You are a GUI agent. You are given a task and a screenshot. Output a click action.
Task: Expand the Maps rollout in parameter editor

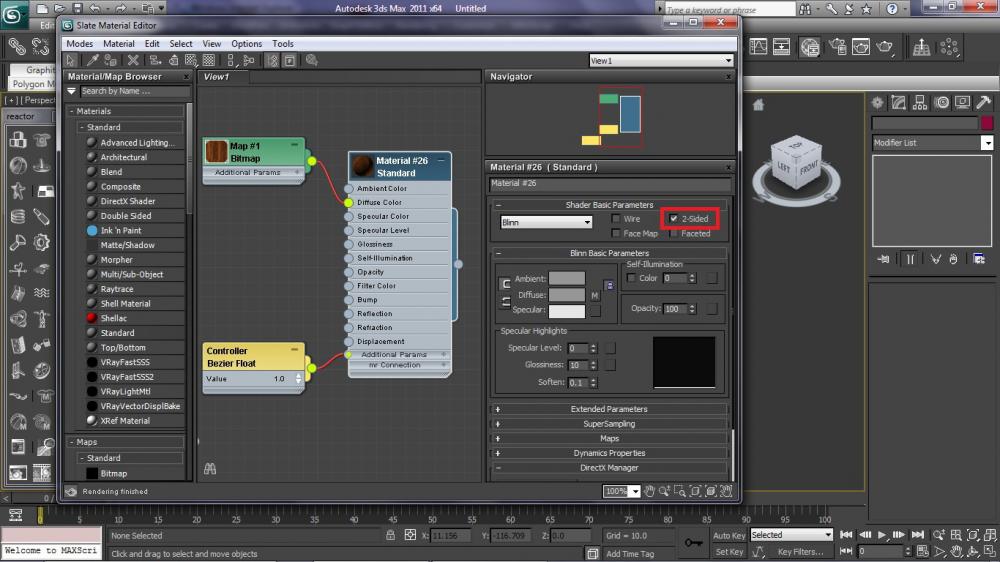[609, 438]
